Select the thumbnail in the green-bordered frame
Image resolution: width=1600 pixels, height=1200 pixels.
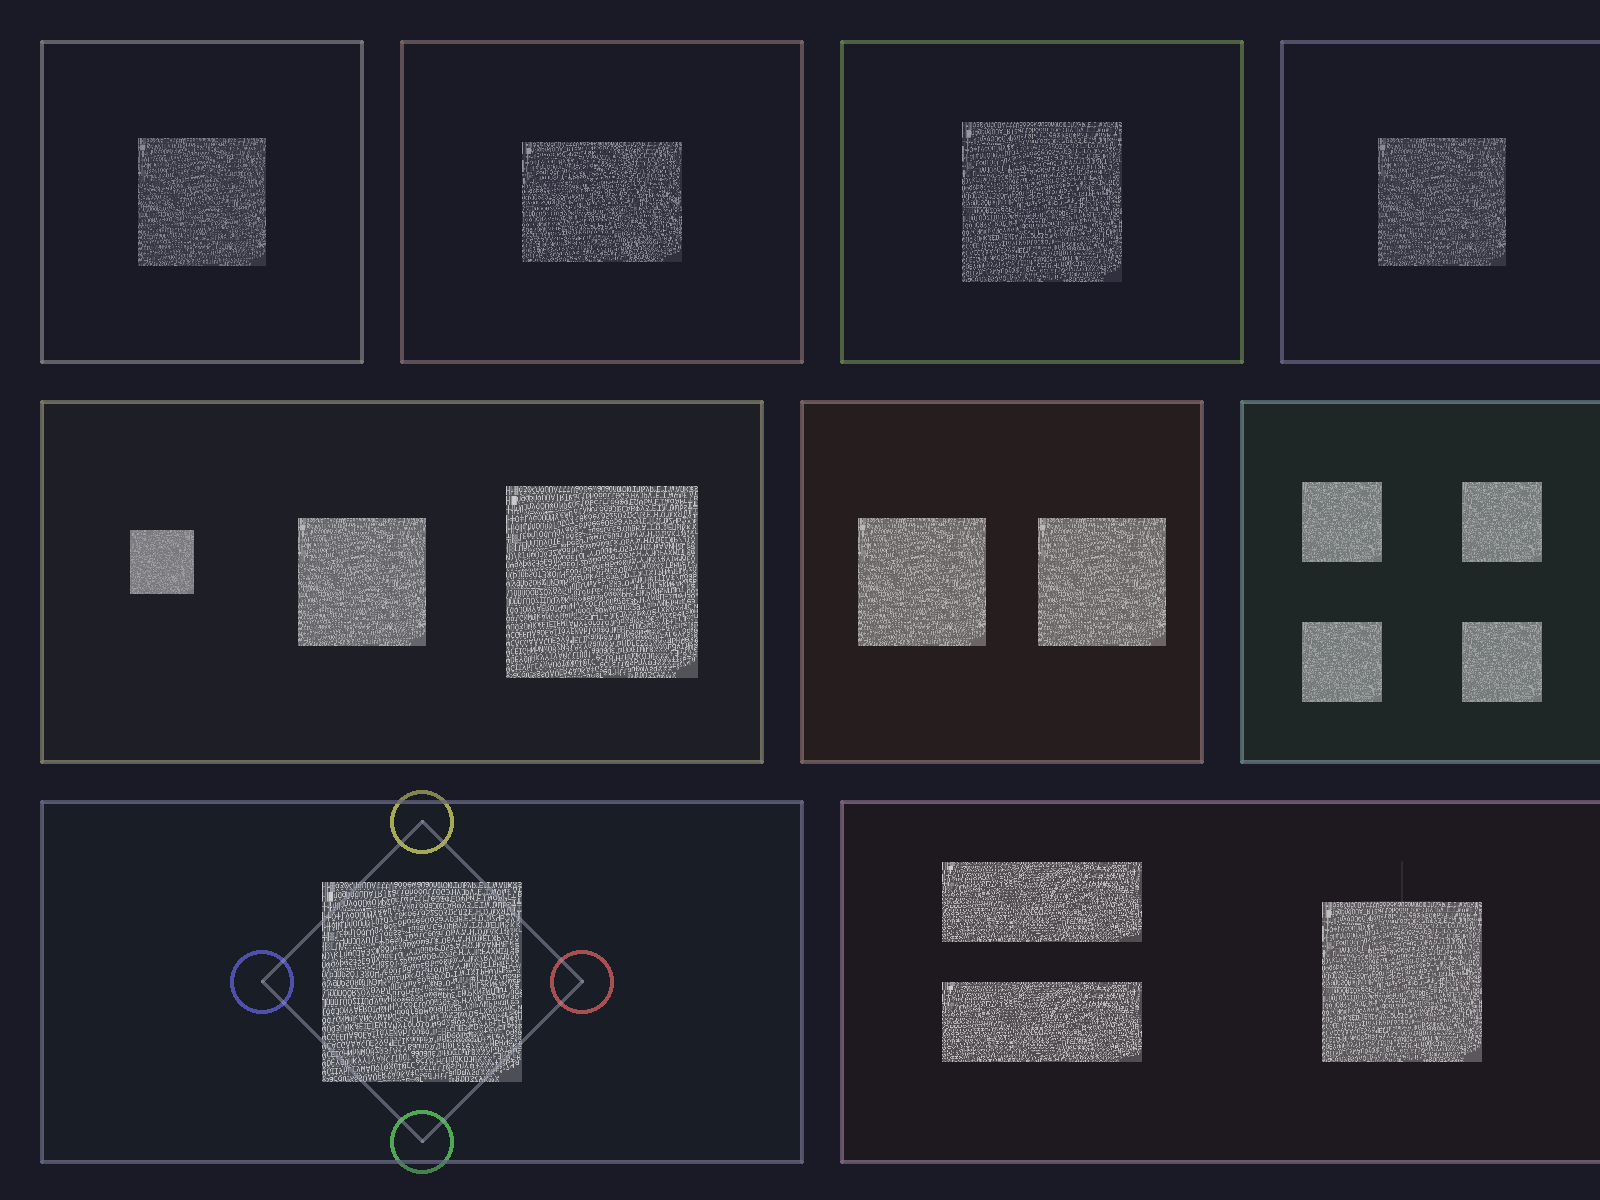click(1042, 202)
